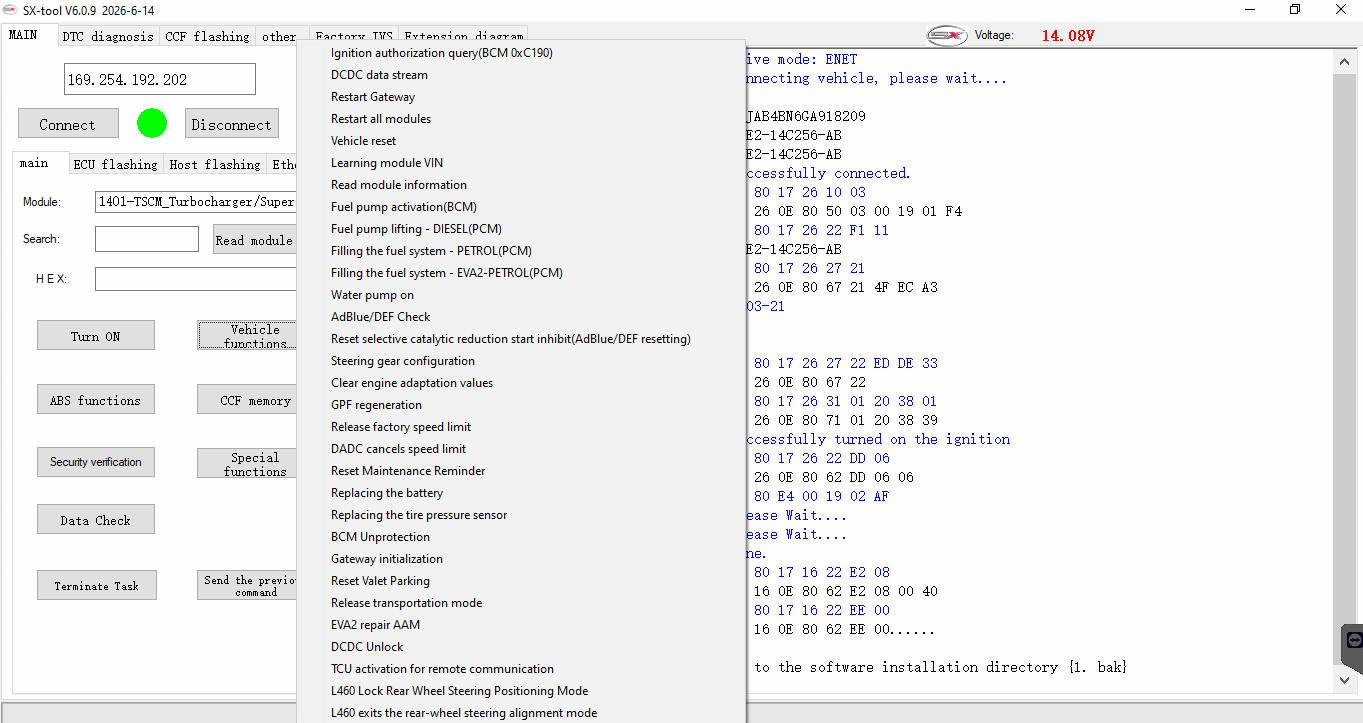Open the DTC diagnosis tab
The height and width of the screenshot is (723, 1363).
tap(108, 36)
